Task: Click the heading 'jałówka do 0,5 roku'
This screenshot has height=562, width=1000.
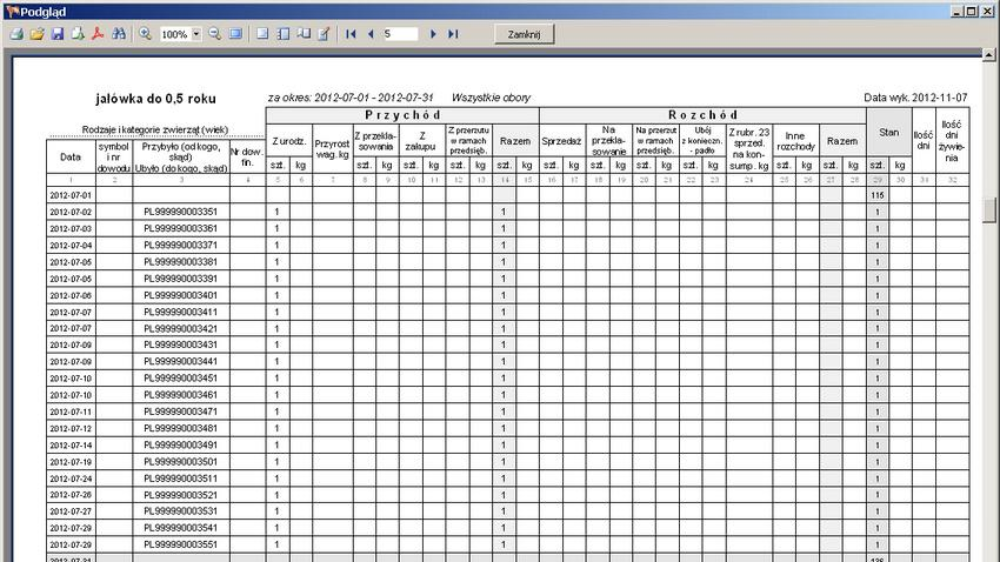Action: [x=156, y=99]
